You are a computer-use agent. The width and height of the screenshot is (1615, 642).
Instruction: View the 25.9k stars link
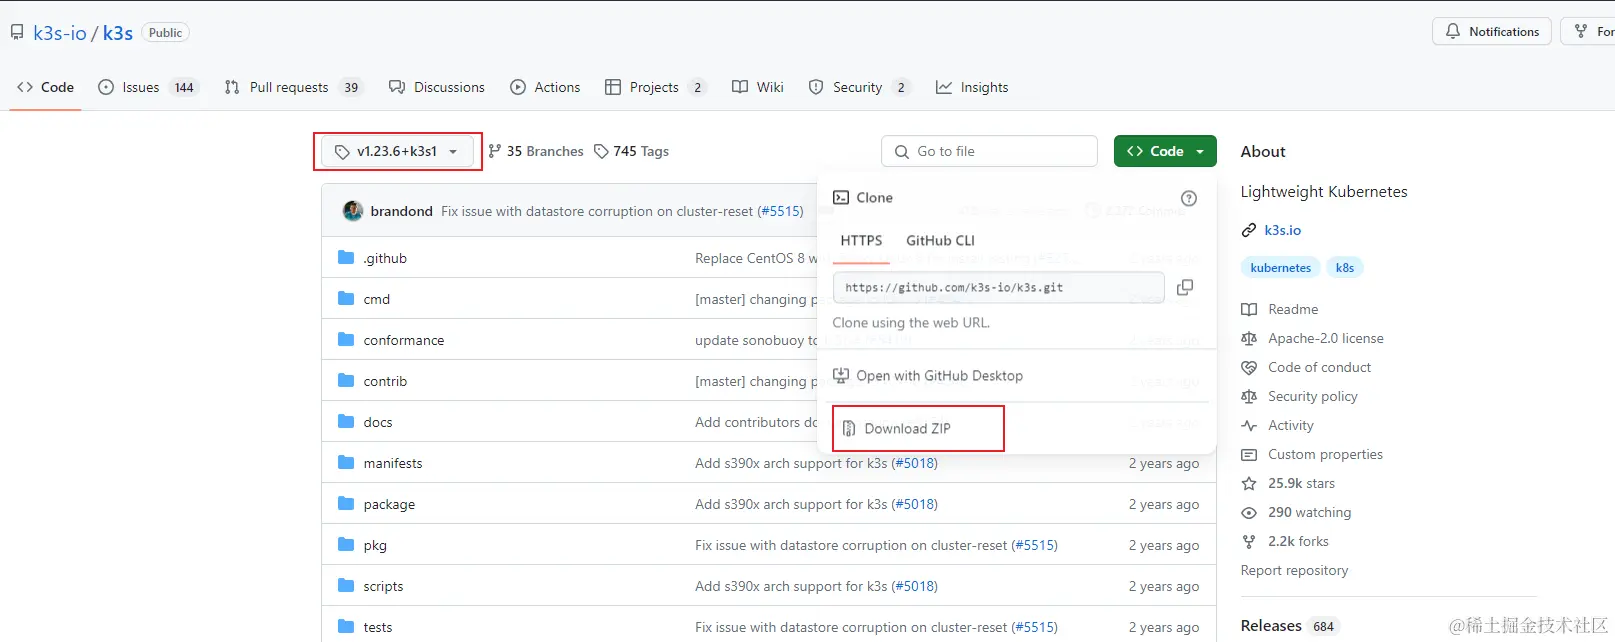click(1301, 483)
